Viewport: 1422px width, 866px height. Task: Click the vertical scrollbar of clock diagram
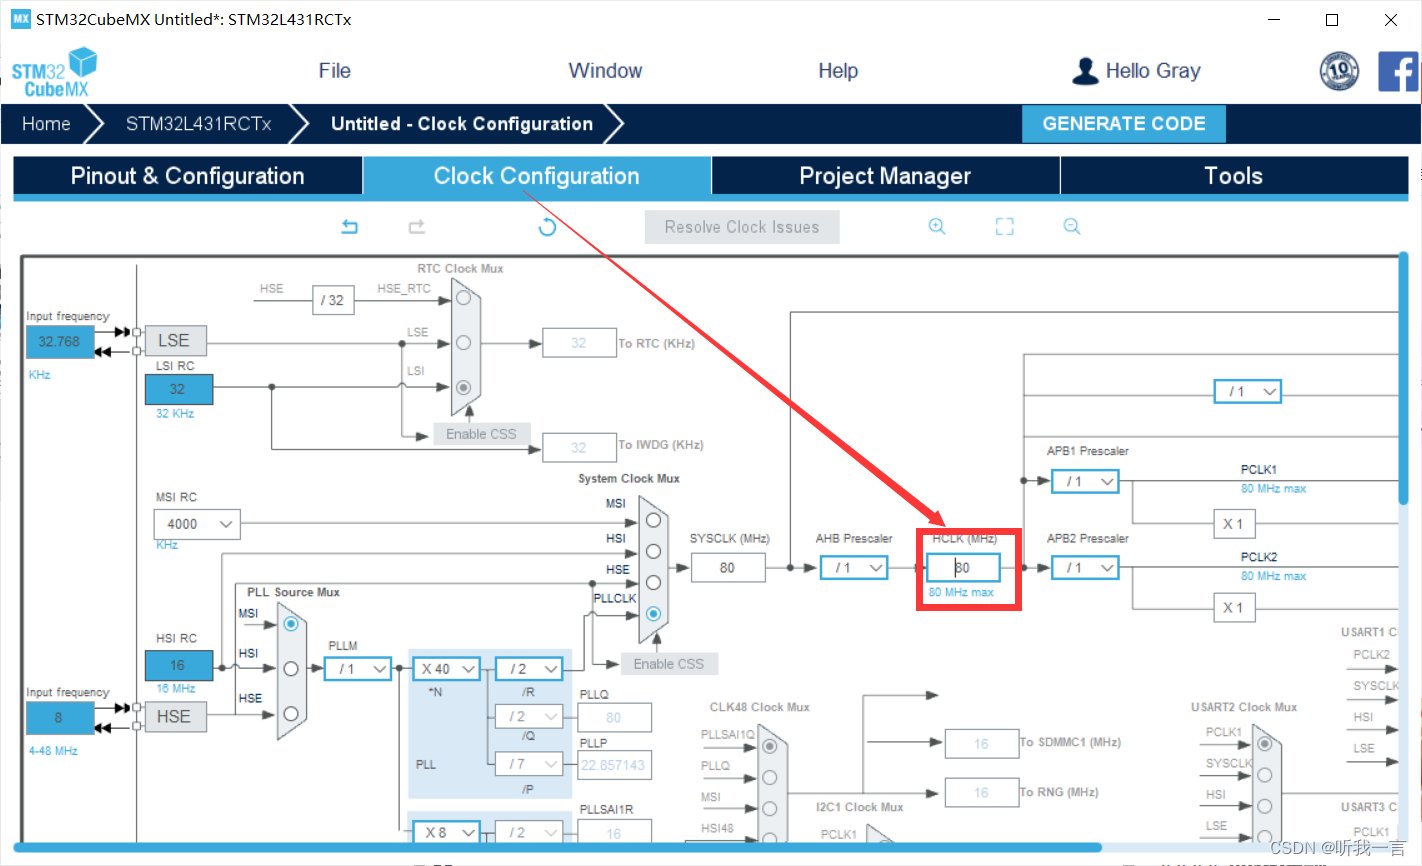(1404, 380)
